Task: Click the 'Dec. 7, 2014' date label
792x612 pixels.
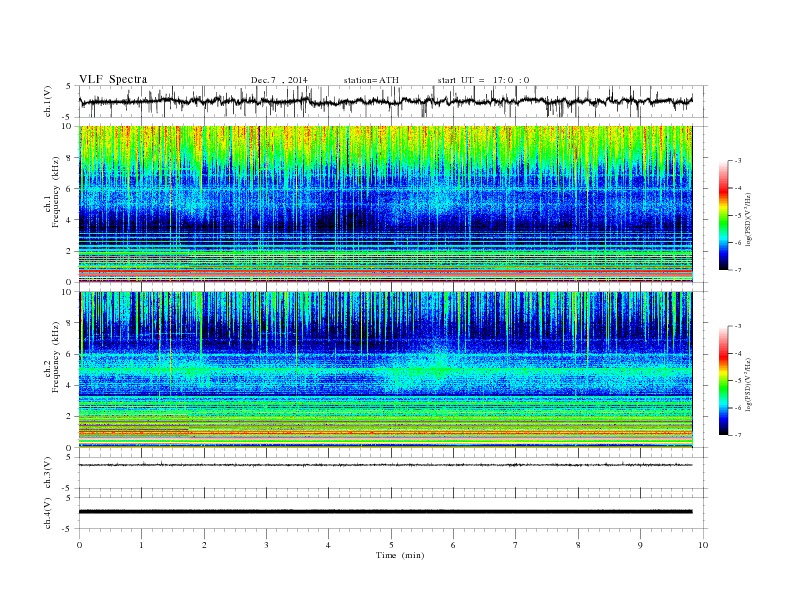Action: (279, 80)
